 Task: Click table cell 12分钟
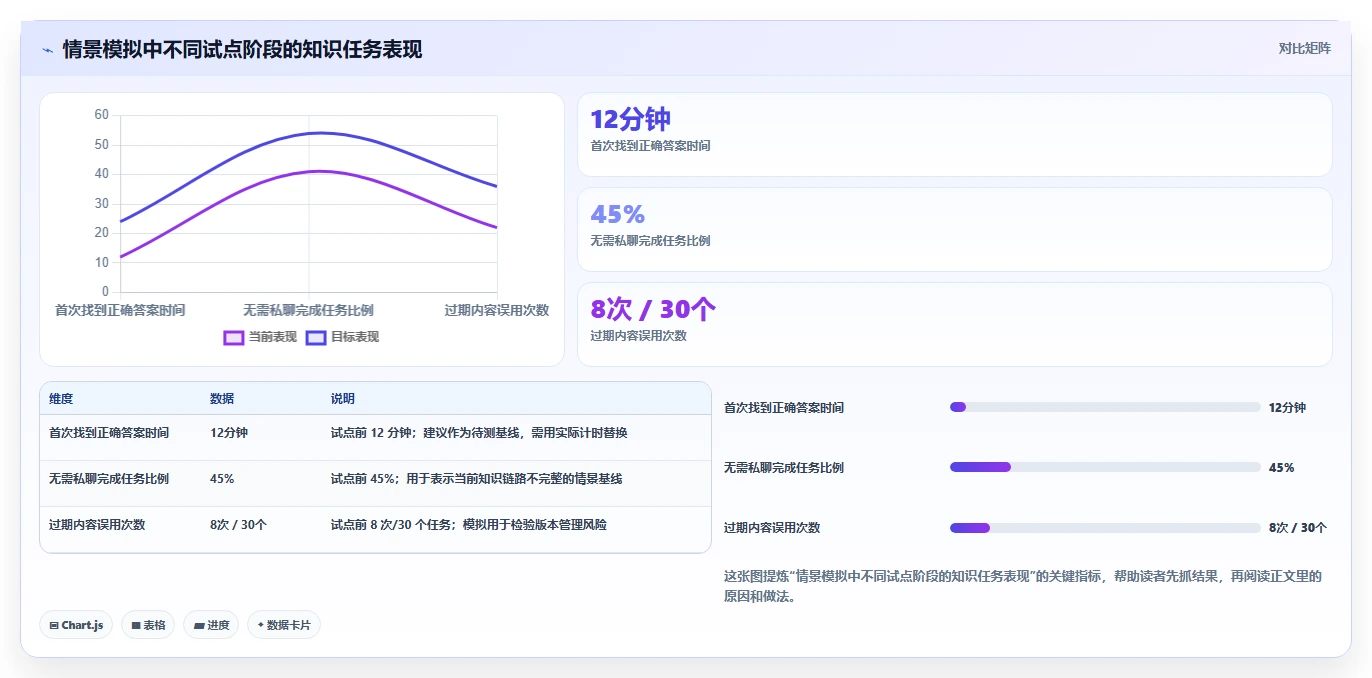click(x=229, y=433)
